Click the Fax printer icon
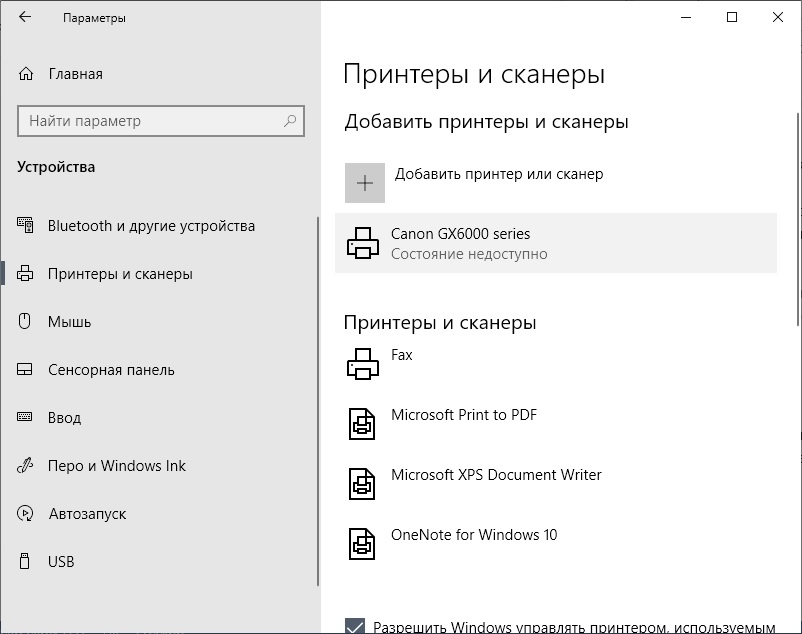This screenshot has height=634, width=802. pyautogui.click(x=363, y=364)
